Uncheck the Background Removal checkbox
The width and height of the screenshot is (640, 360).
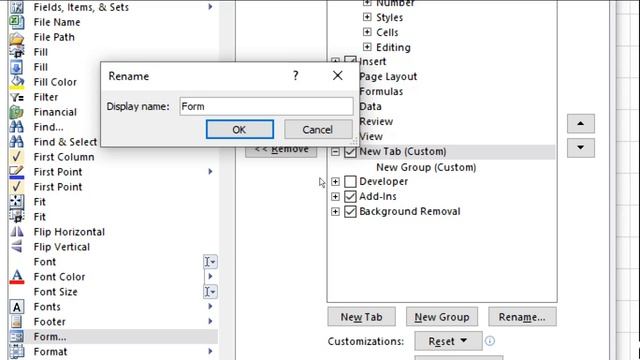(350, 211)
